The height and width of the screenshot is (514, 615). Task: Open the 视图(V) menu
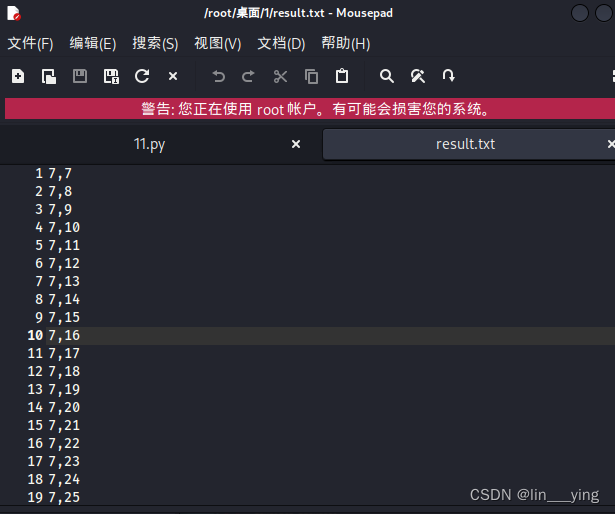click(218, 44)
